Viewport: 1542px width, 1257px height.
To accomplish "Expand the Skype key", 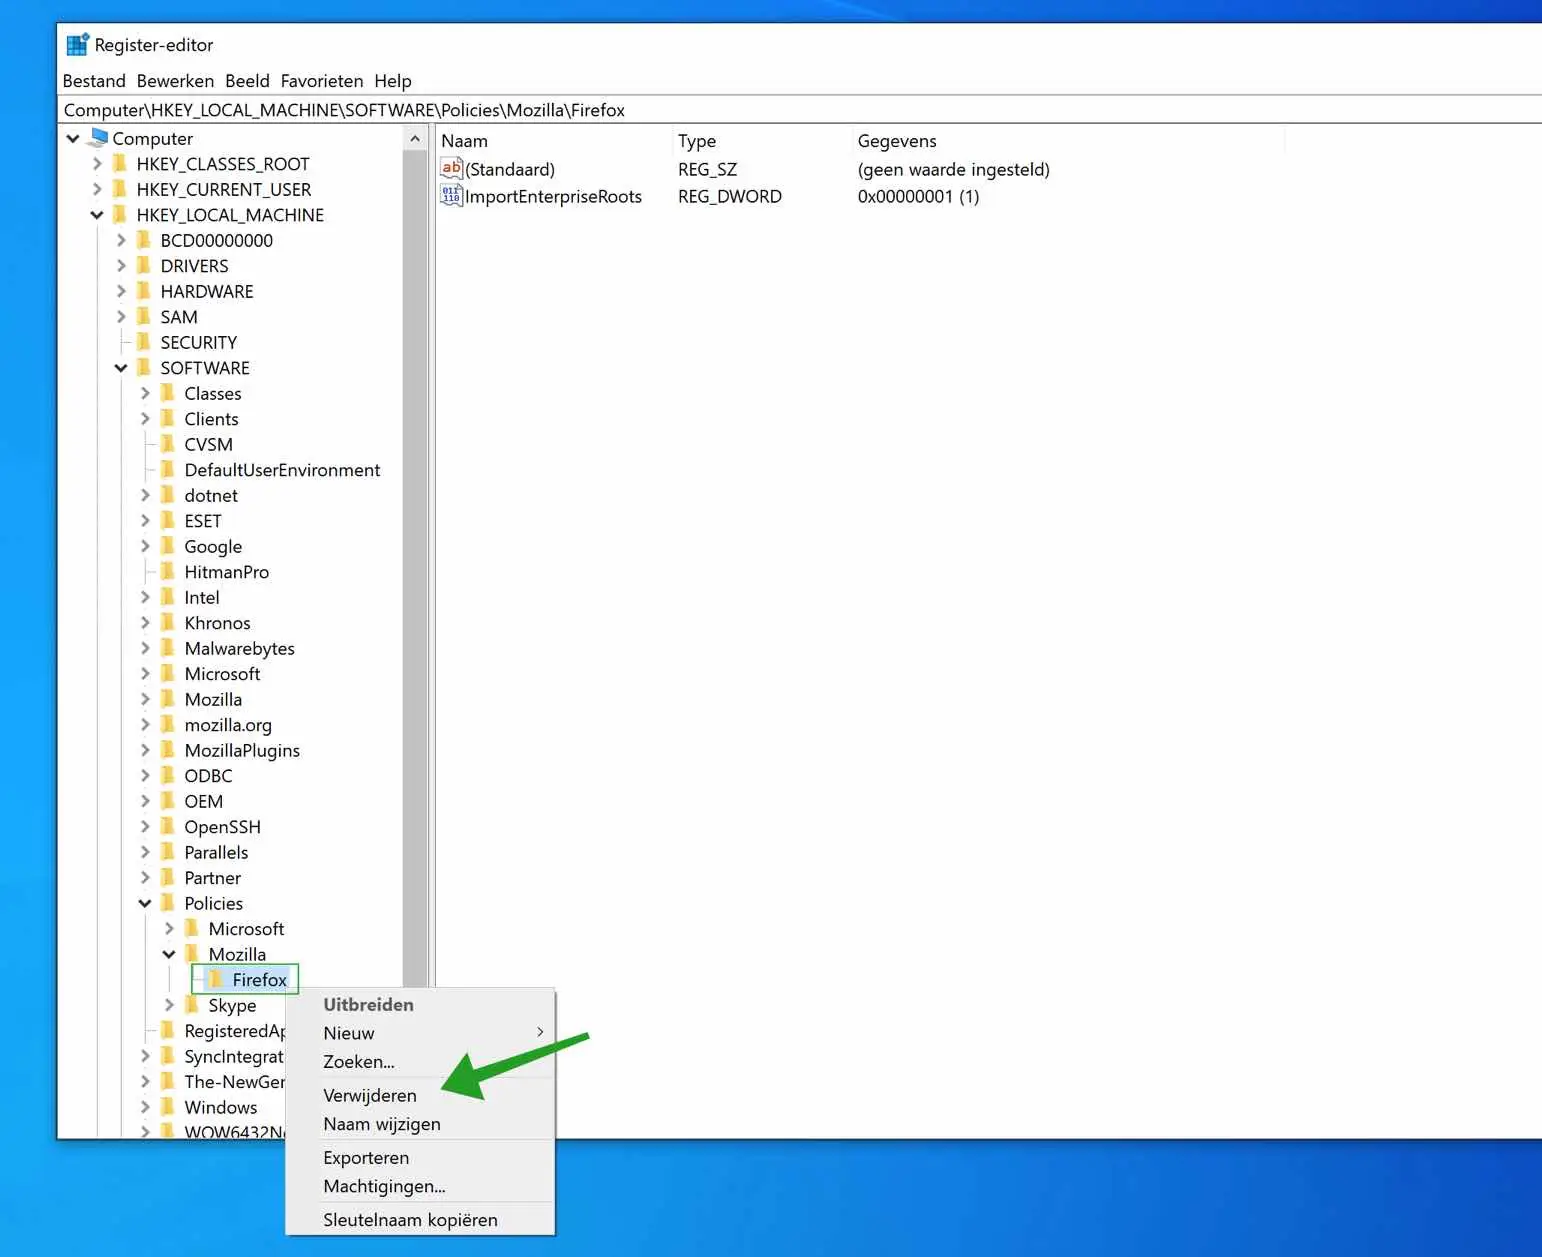I will (x=169, y=1005).
